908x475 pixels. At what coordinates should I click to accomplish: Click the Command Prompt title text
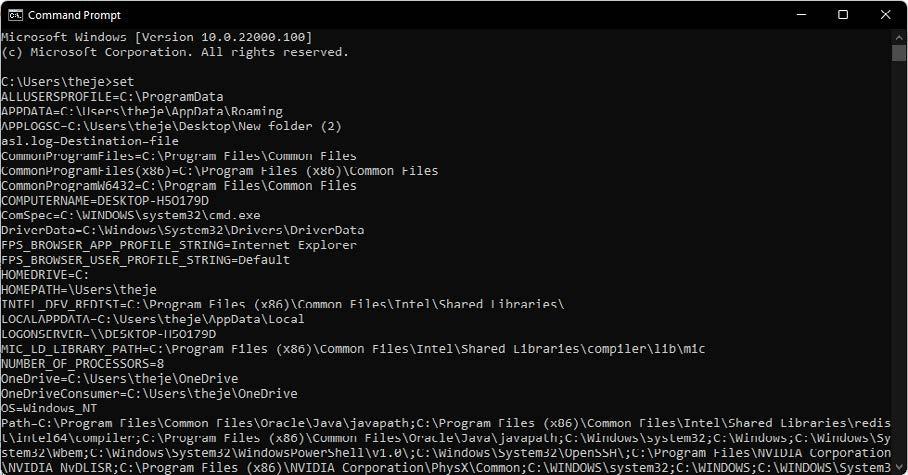coord(75,15)
